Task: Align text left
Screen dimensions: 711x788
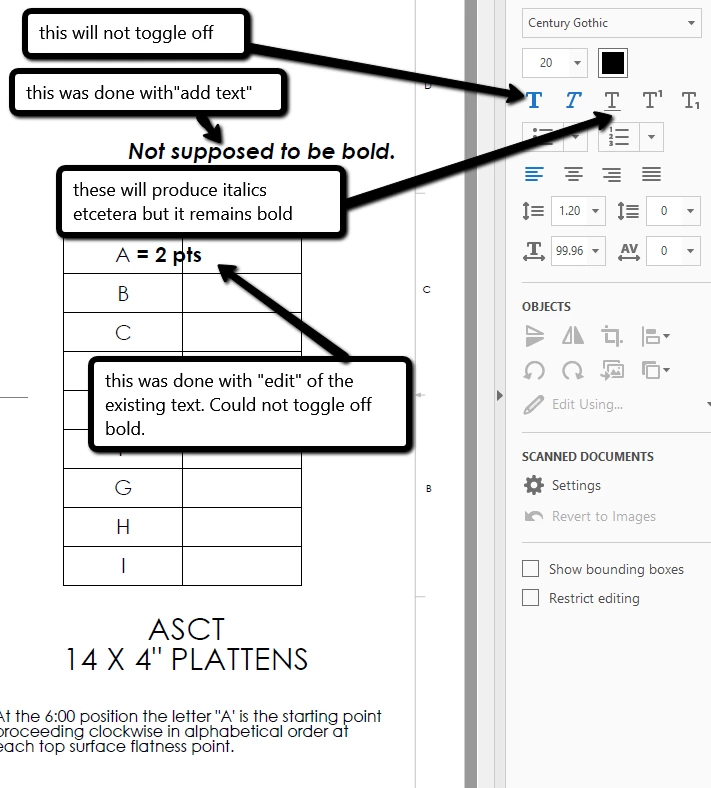Action: [534, 174]
